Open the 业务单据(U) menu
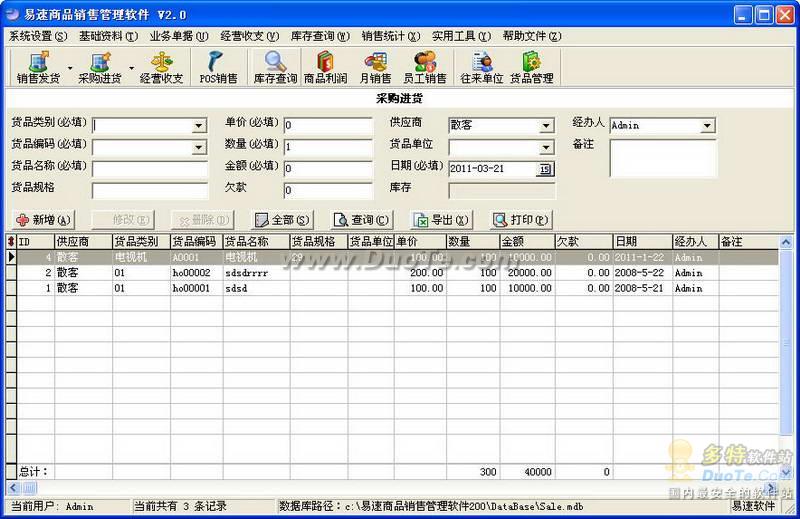800x519 pixels. [x=179, y=36]
